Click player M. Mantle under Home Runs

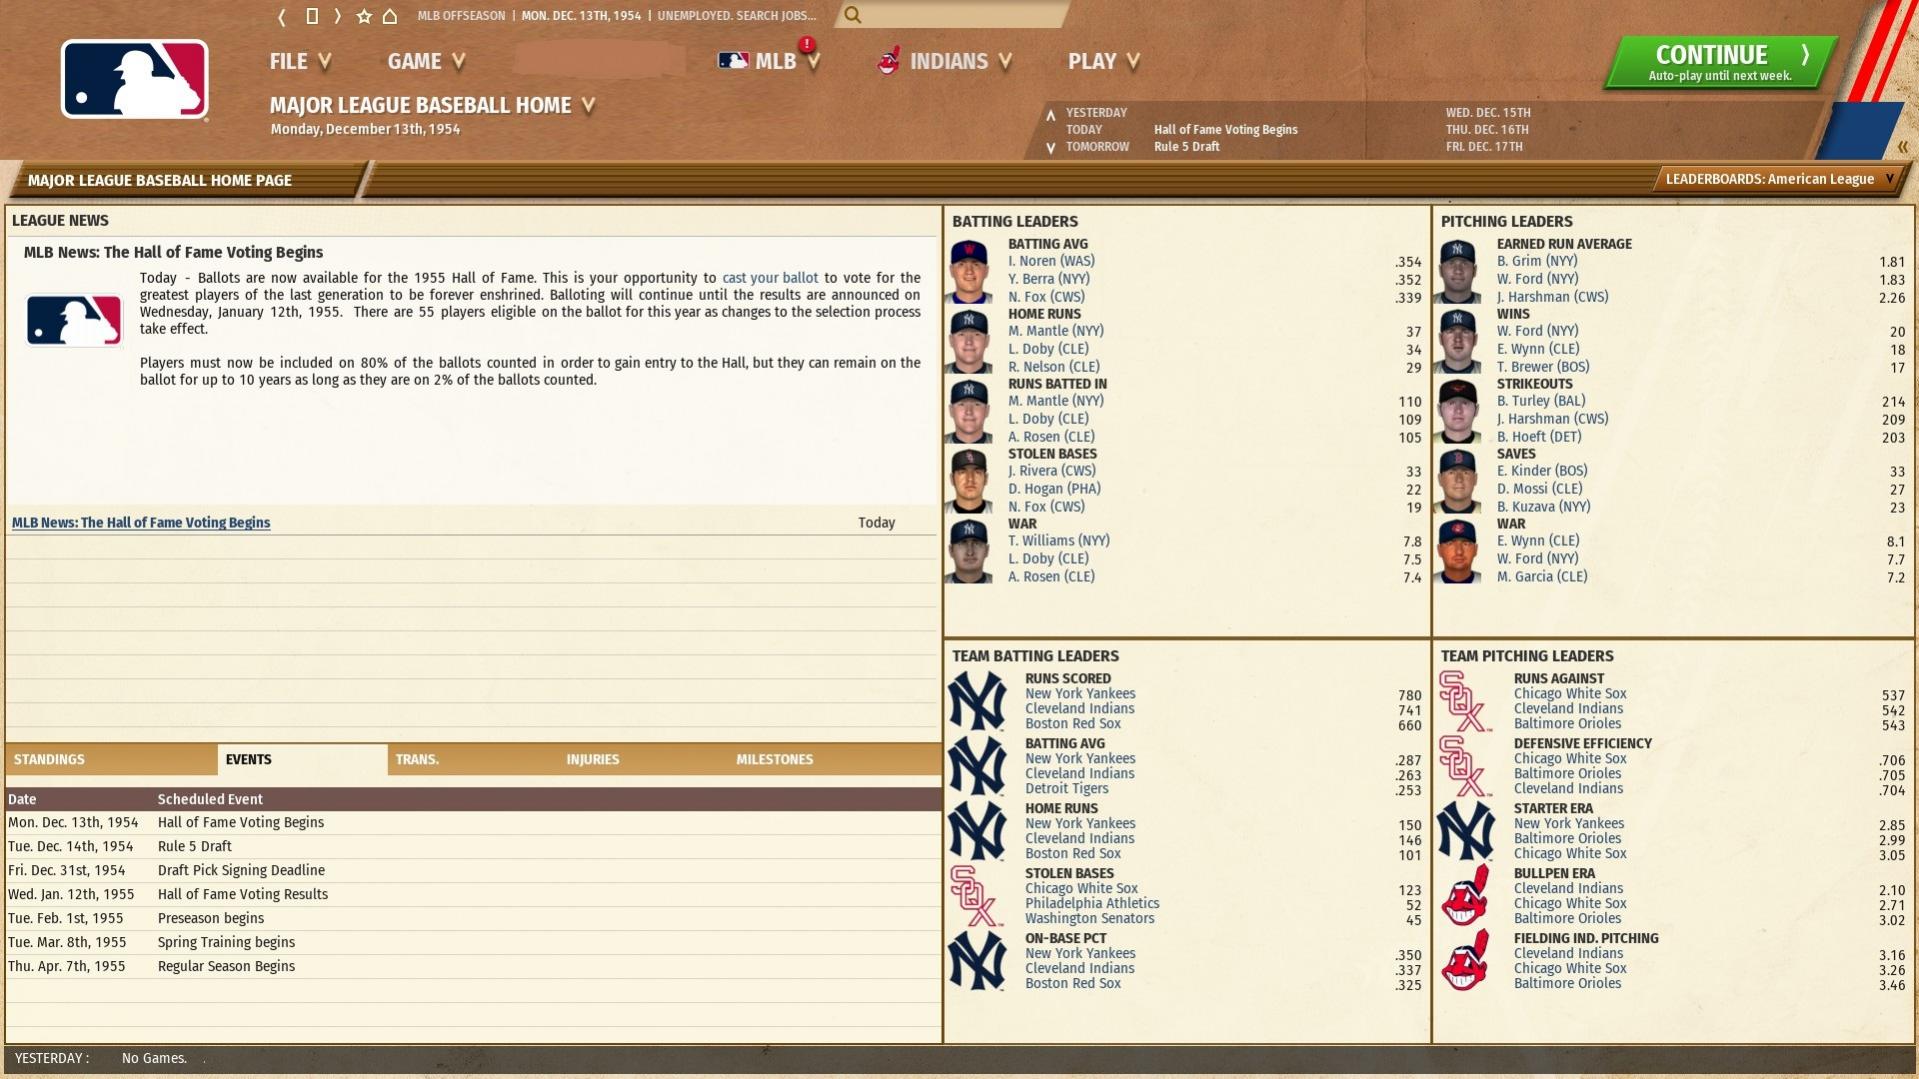(x=1056, y=331)
